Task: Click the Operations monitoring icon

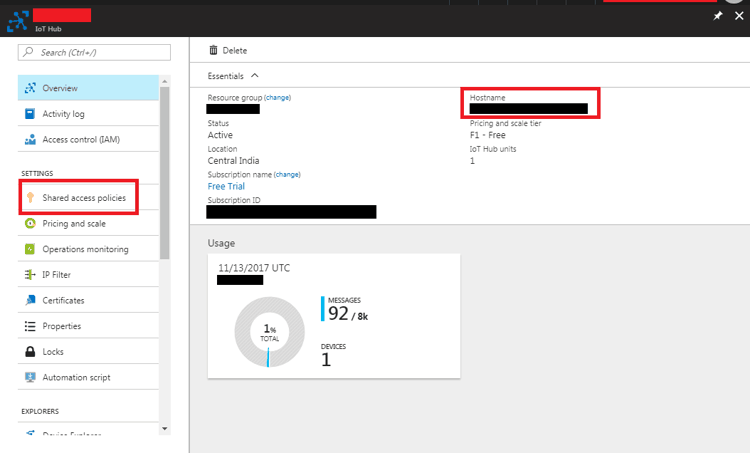Action: tap(30, 249)
